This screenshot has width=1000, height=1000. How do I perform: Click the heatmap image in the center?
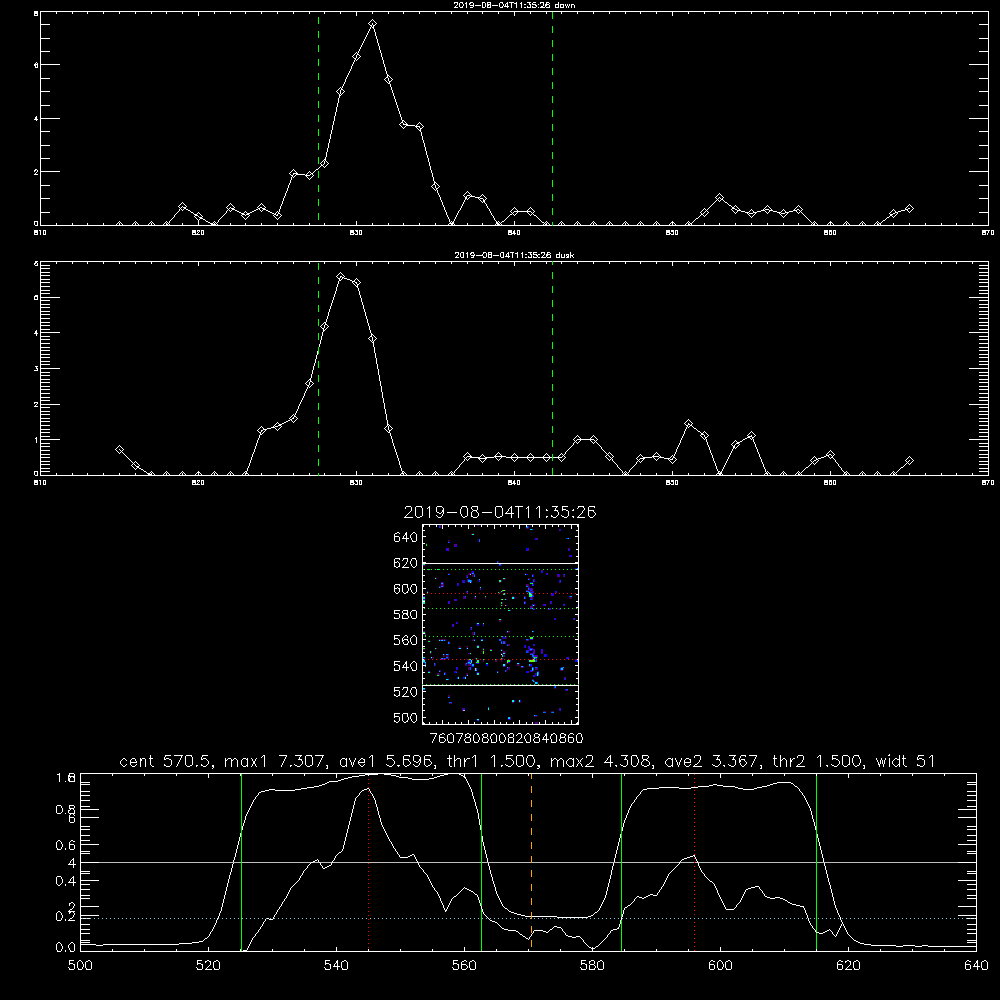(x=500, y=624)
